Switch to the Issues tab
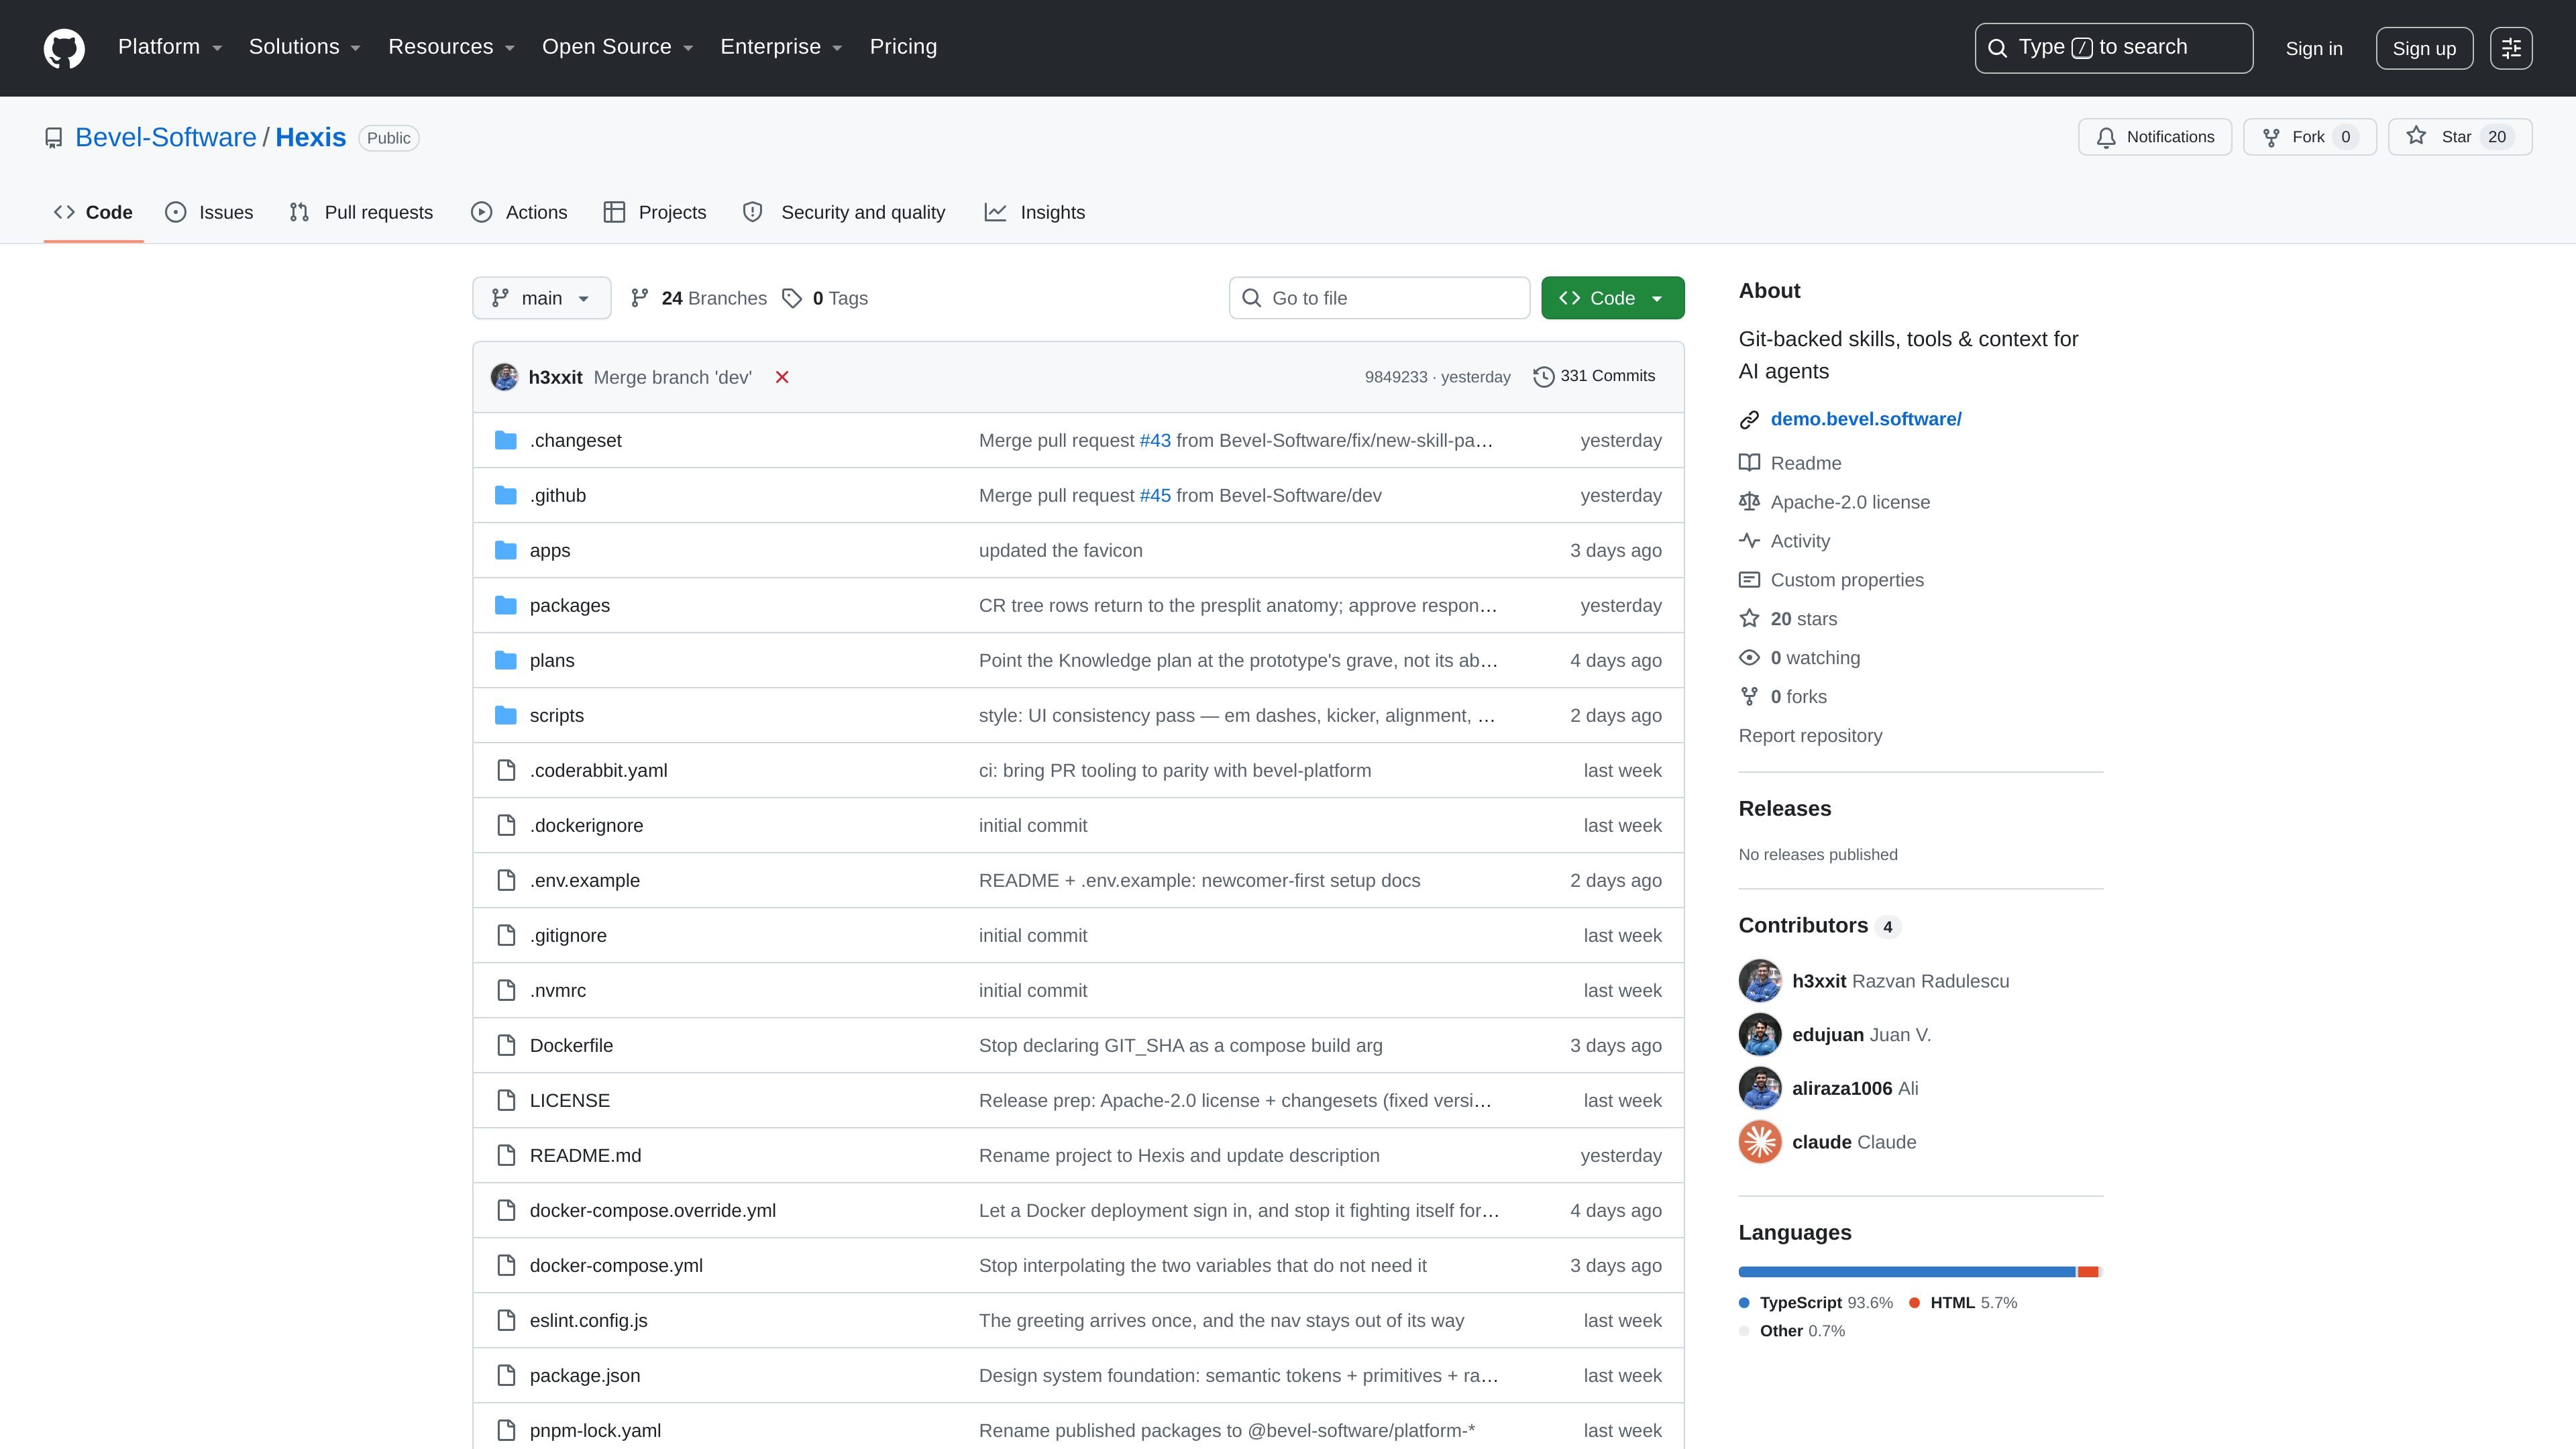 click(210, 212)
